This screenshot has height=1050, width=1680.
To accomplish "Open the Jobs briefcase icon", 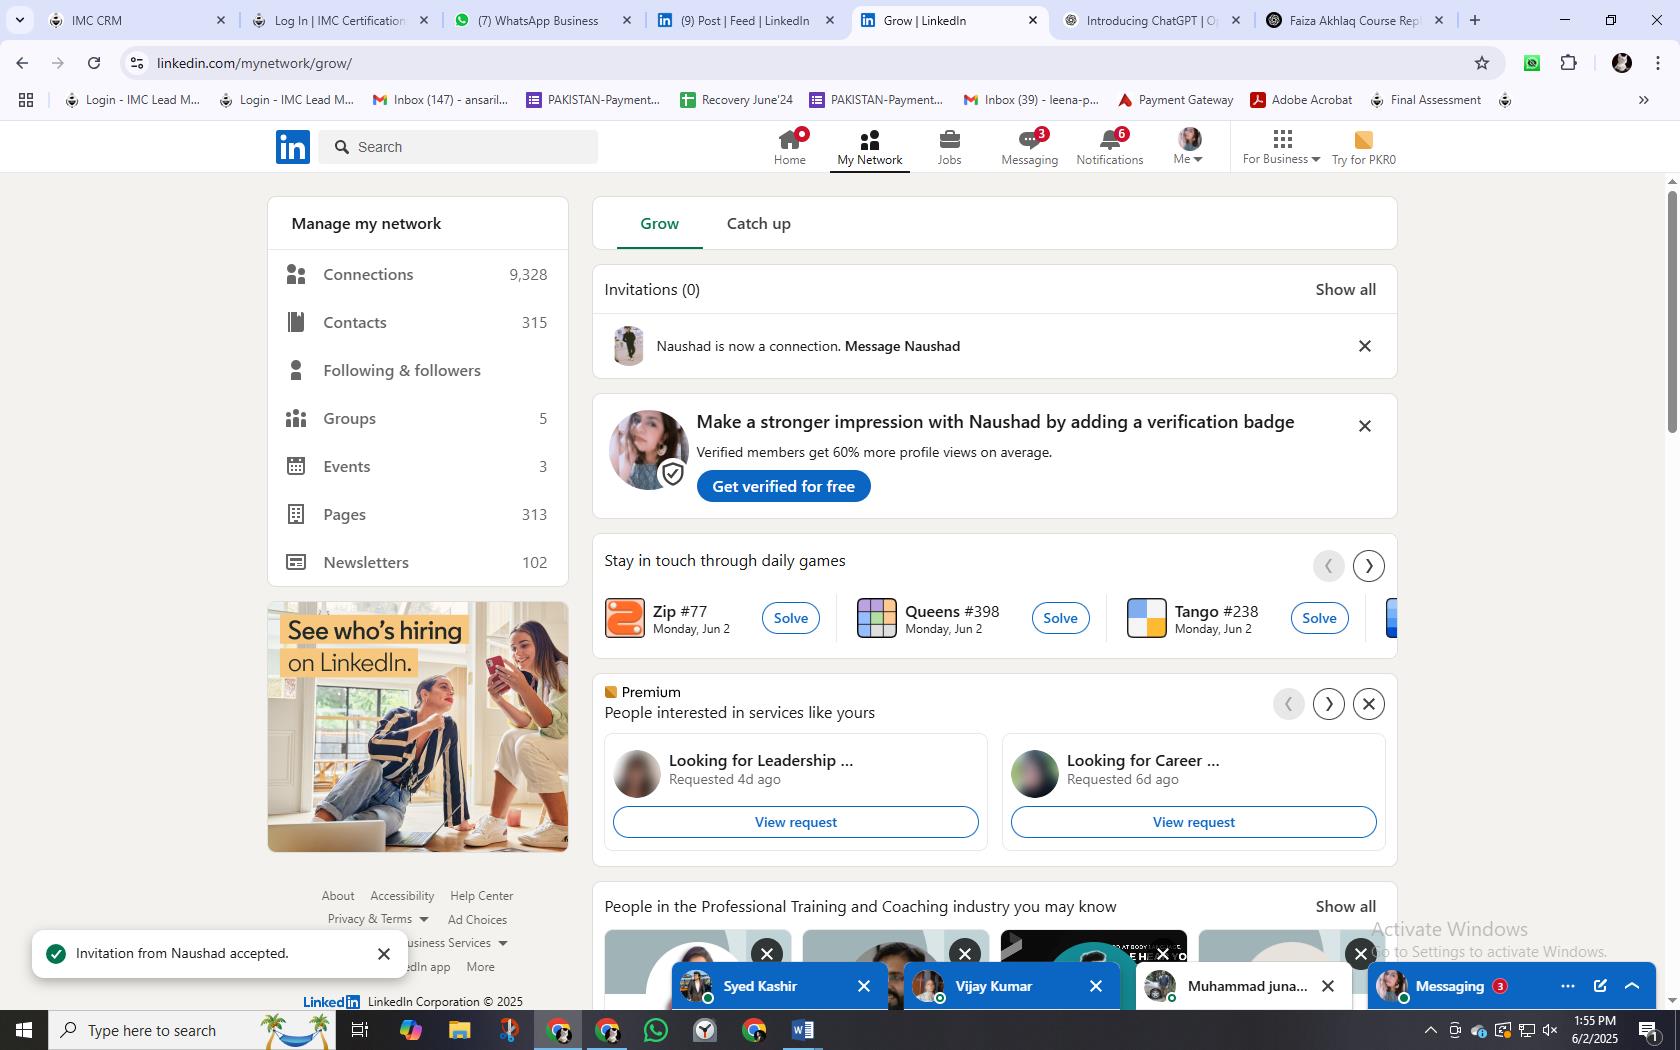I will tap(949, 139).
